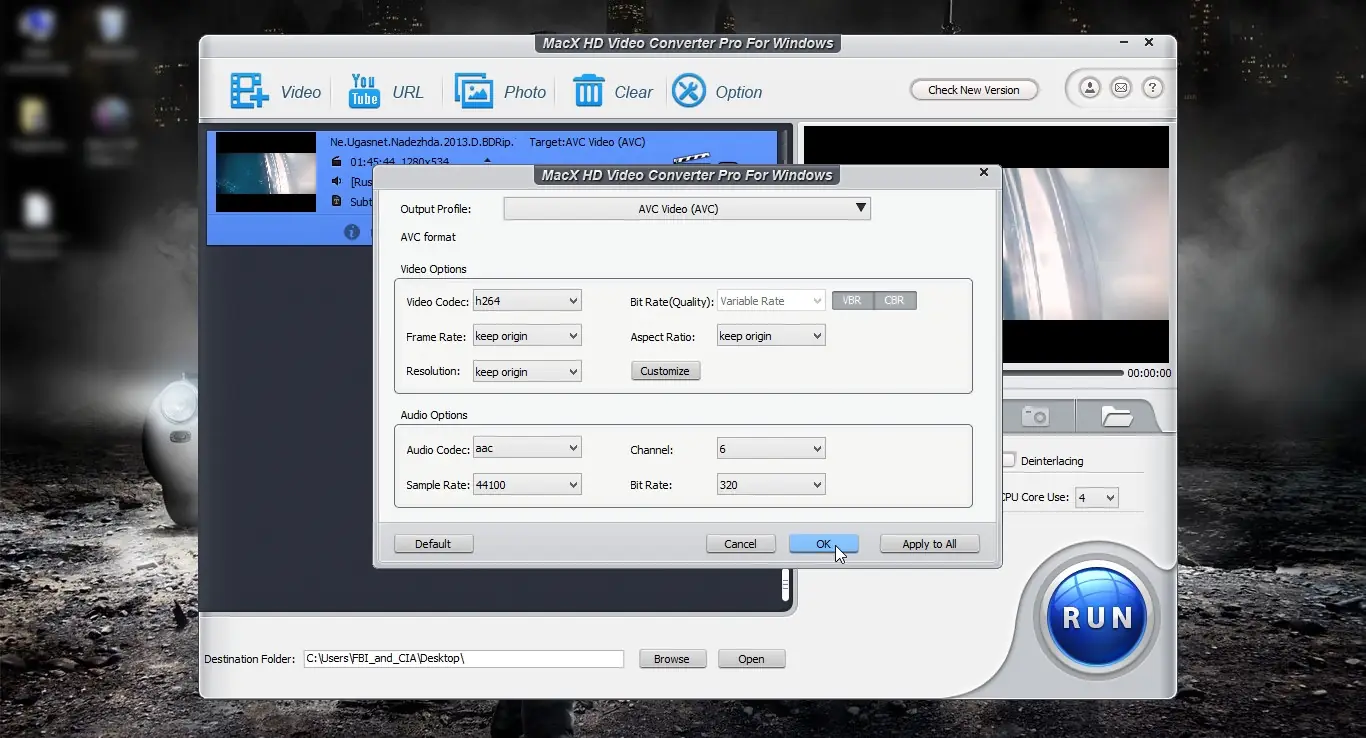Open the Bit Rate(Quality) Variable Rate dropdown
The height and width of the screenshot is (738, 1366).
(x=771, y=301)
